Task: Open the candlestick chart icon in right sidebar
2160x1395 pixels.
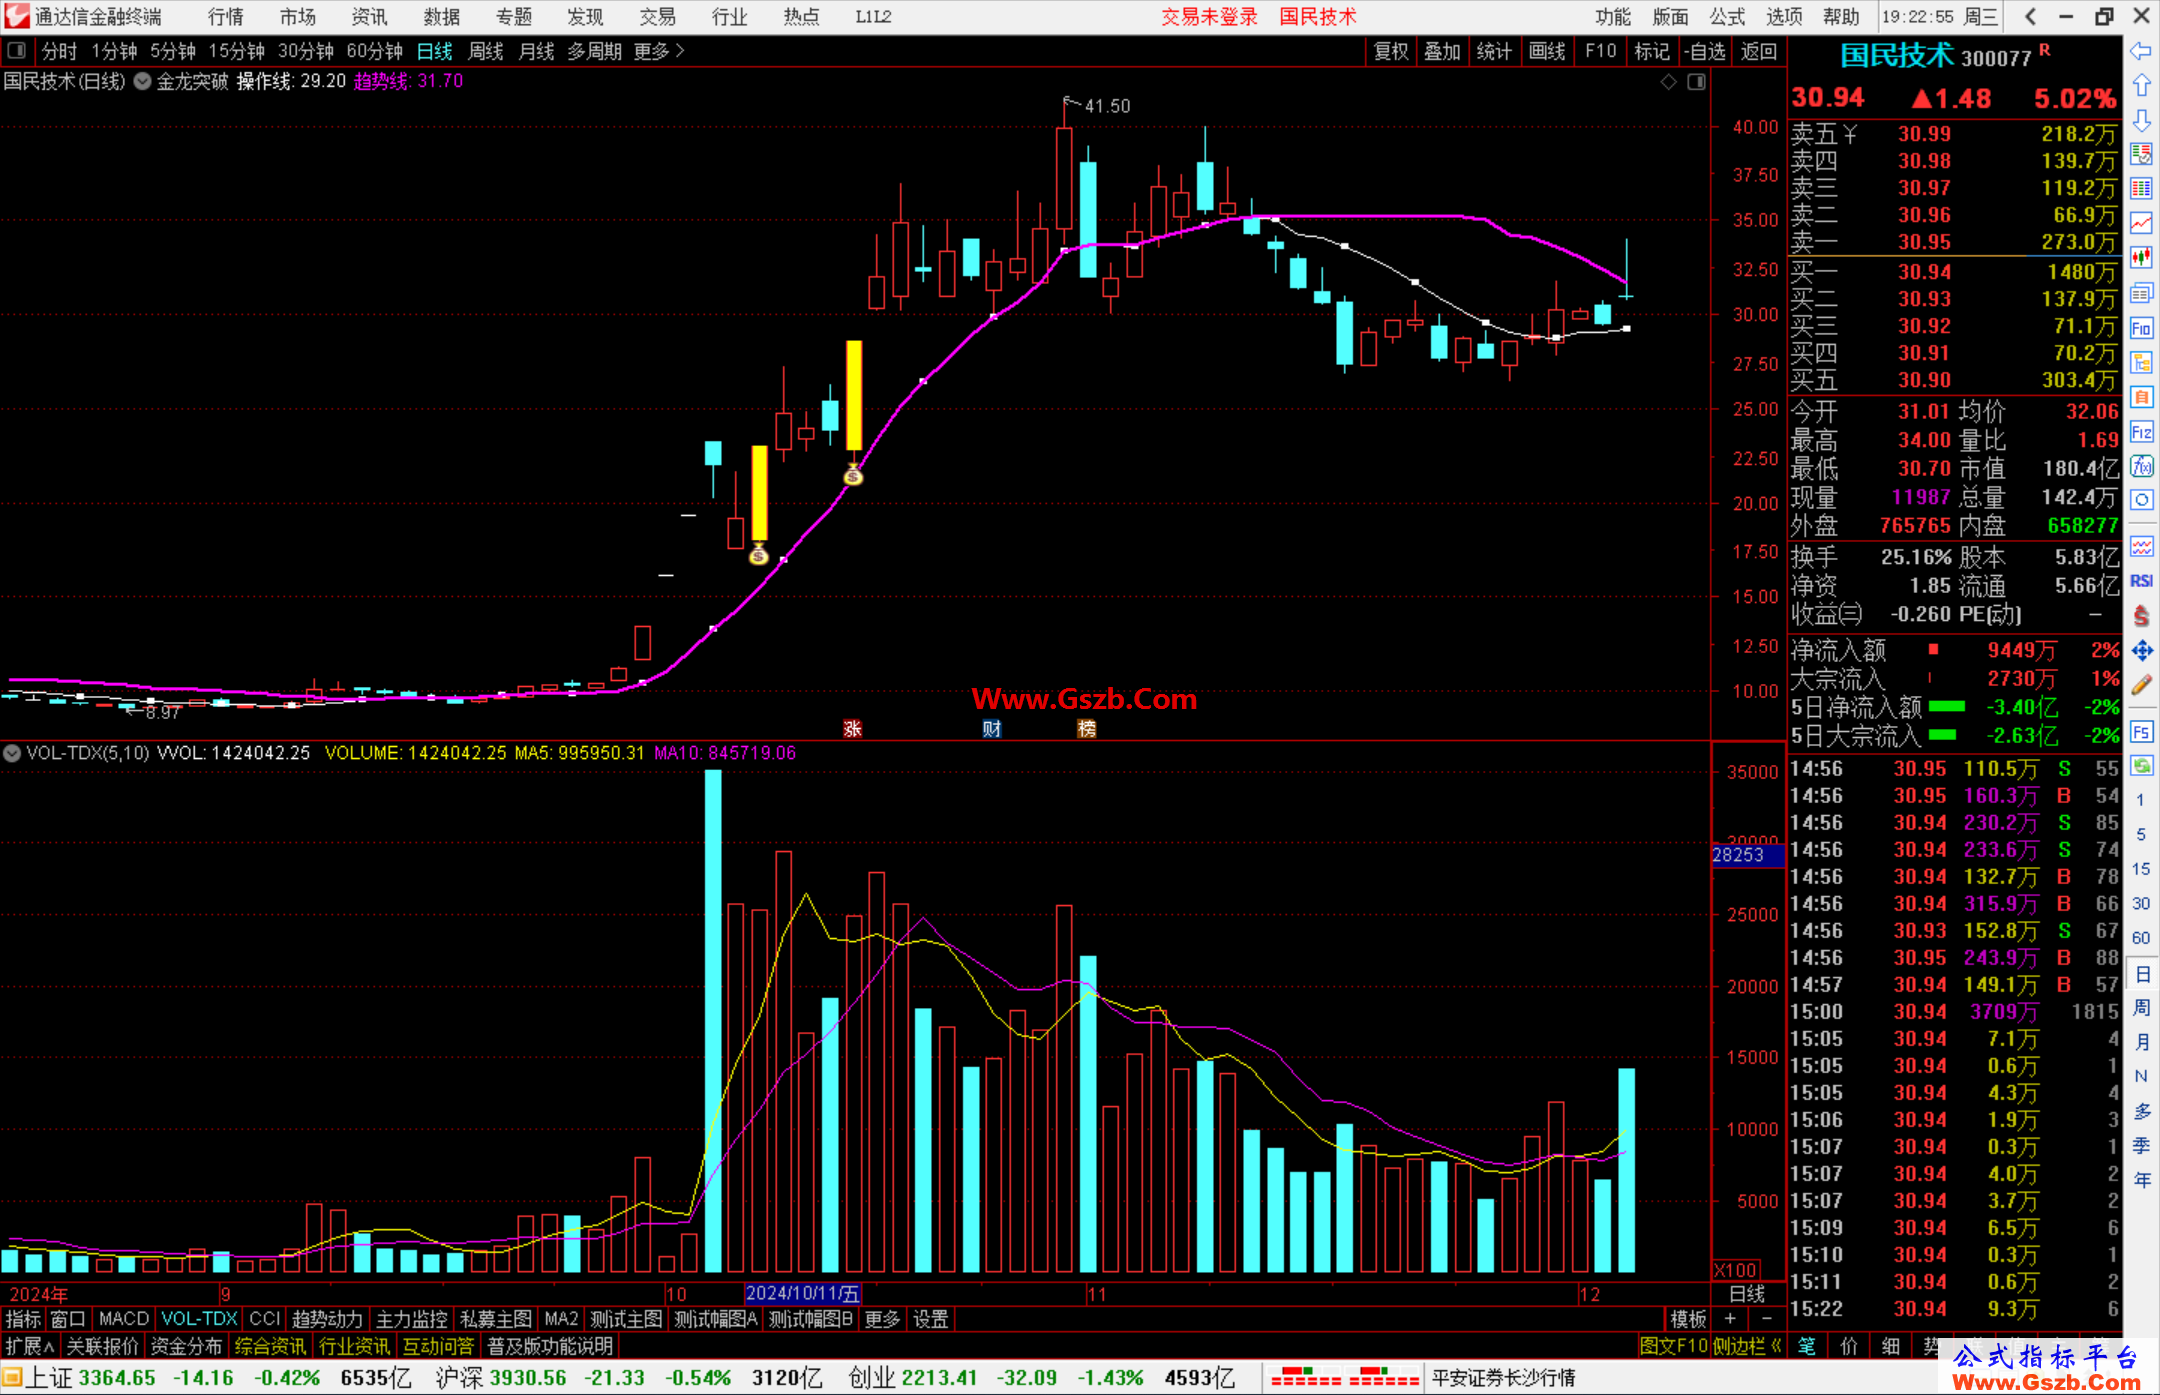Action: [2141, 257]
